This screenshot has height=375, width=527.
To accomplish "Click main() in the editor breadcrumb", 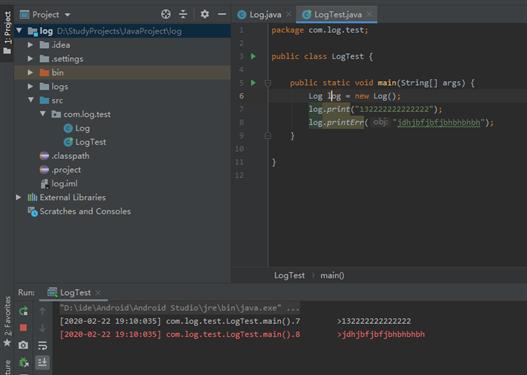I will pyautogui.click(x=332, y=275).
